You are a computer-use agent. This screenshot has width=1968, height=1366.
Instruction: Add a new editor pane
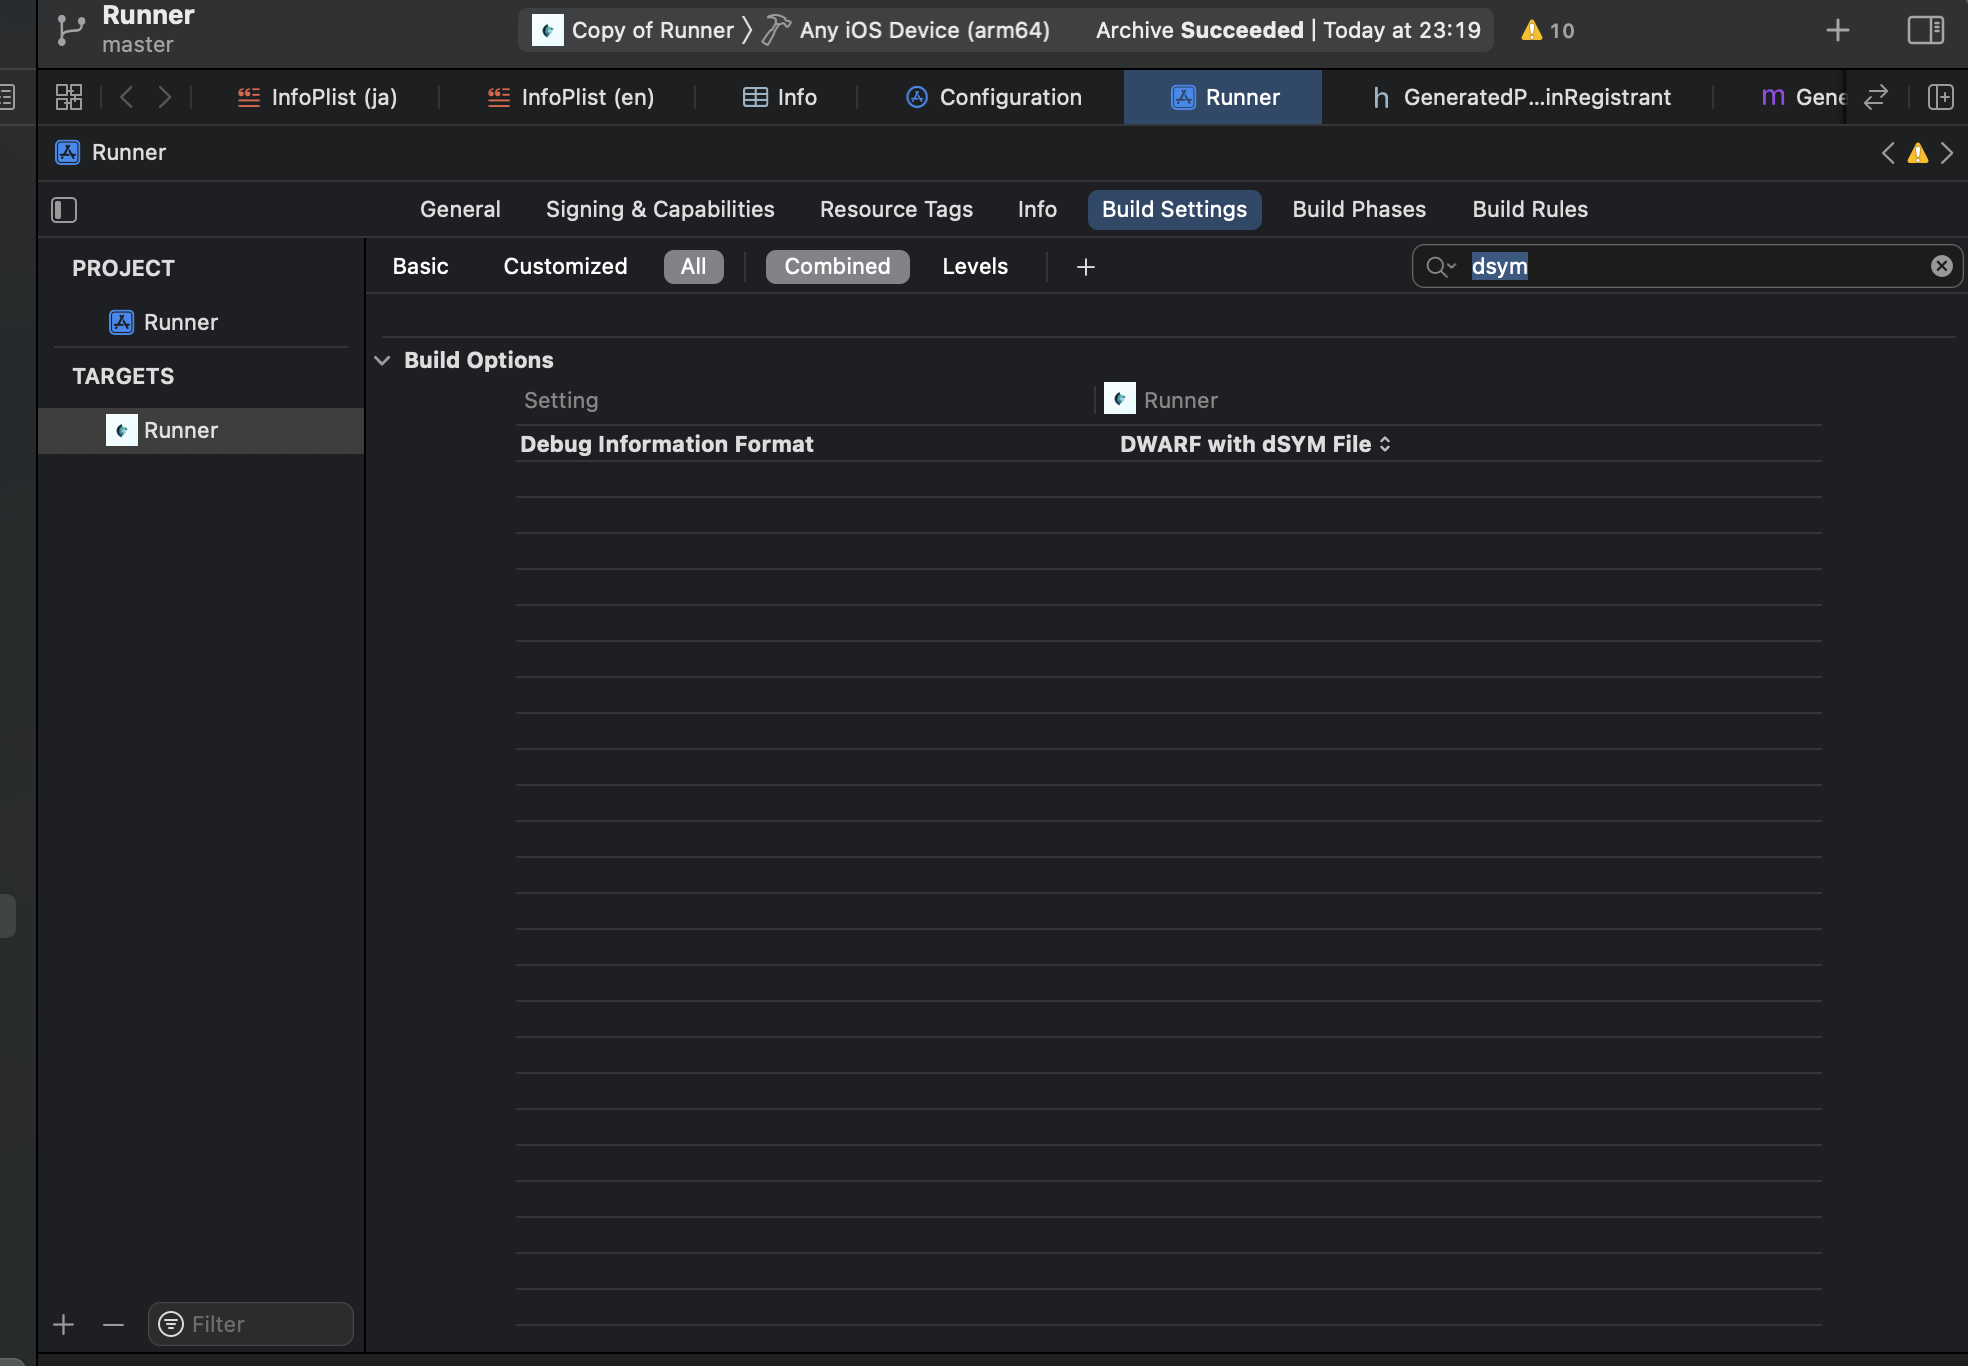1942,97
